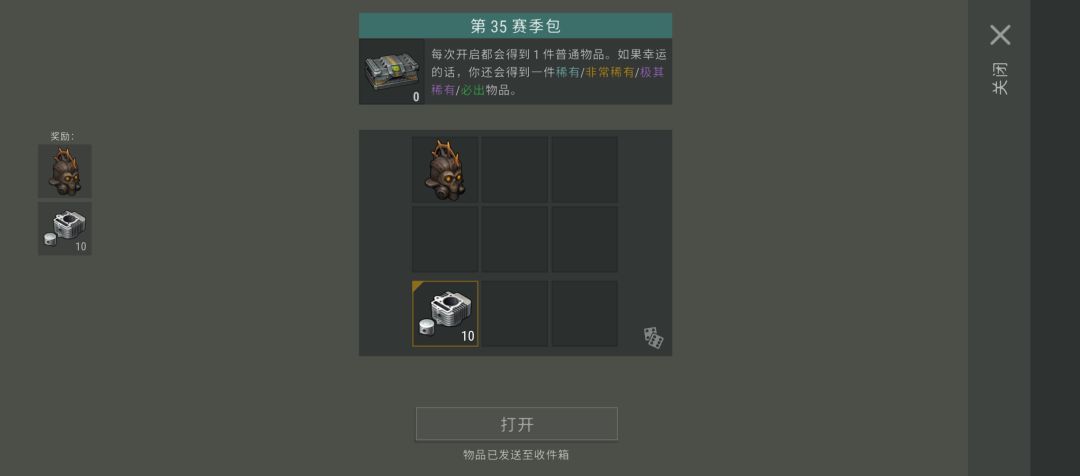Screen dimensions: 1080x476
Task: Click the empty slot right of the piston item
Action: click(x=515, y=313)
